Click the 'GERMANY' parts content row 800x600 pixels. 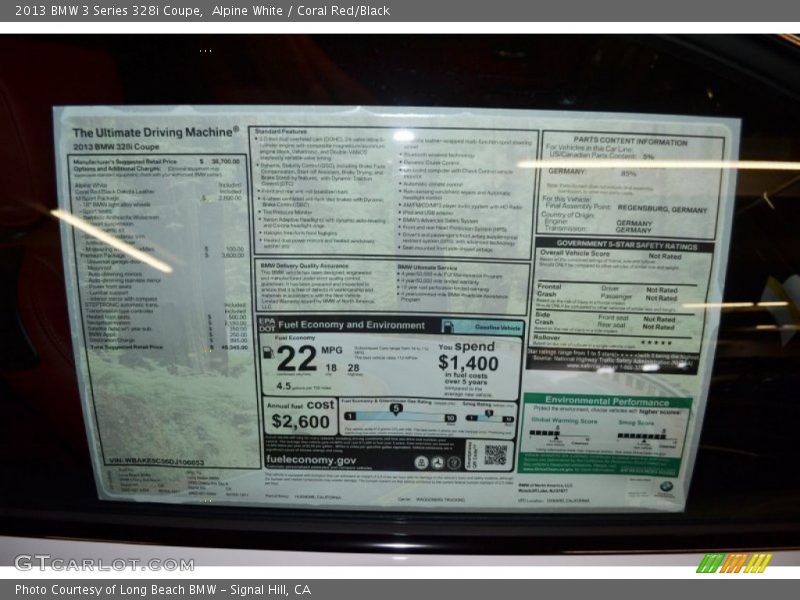click(x=593, y=172)
